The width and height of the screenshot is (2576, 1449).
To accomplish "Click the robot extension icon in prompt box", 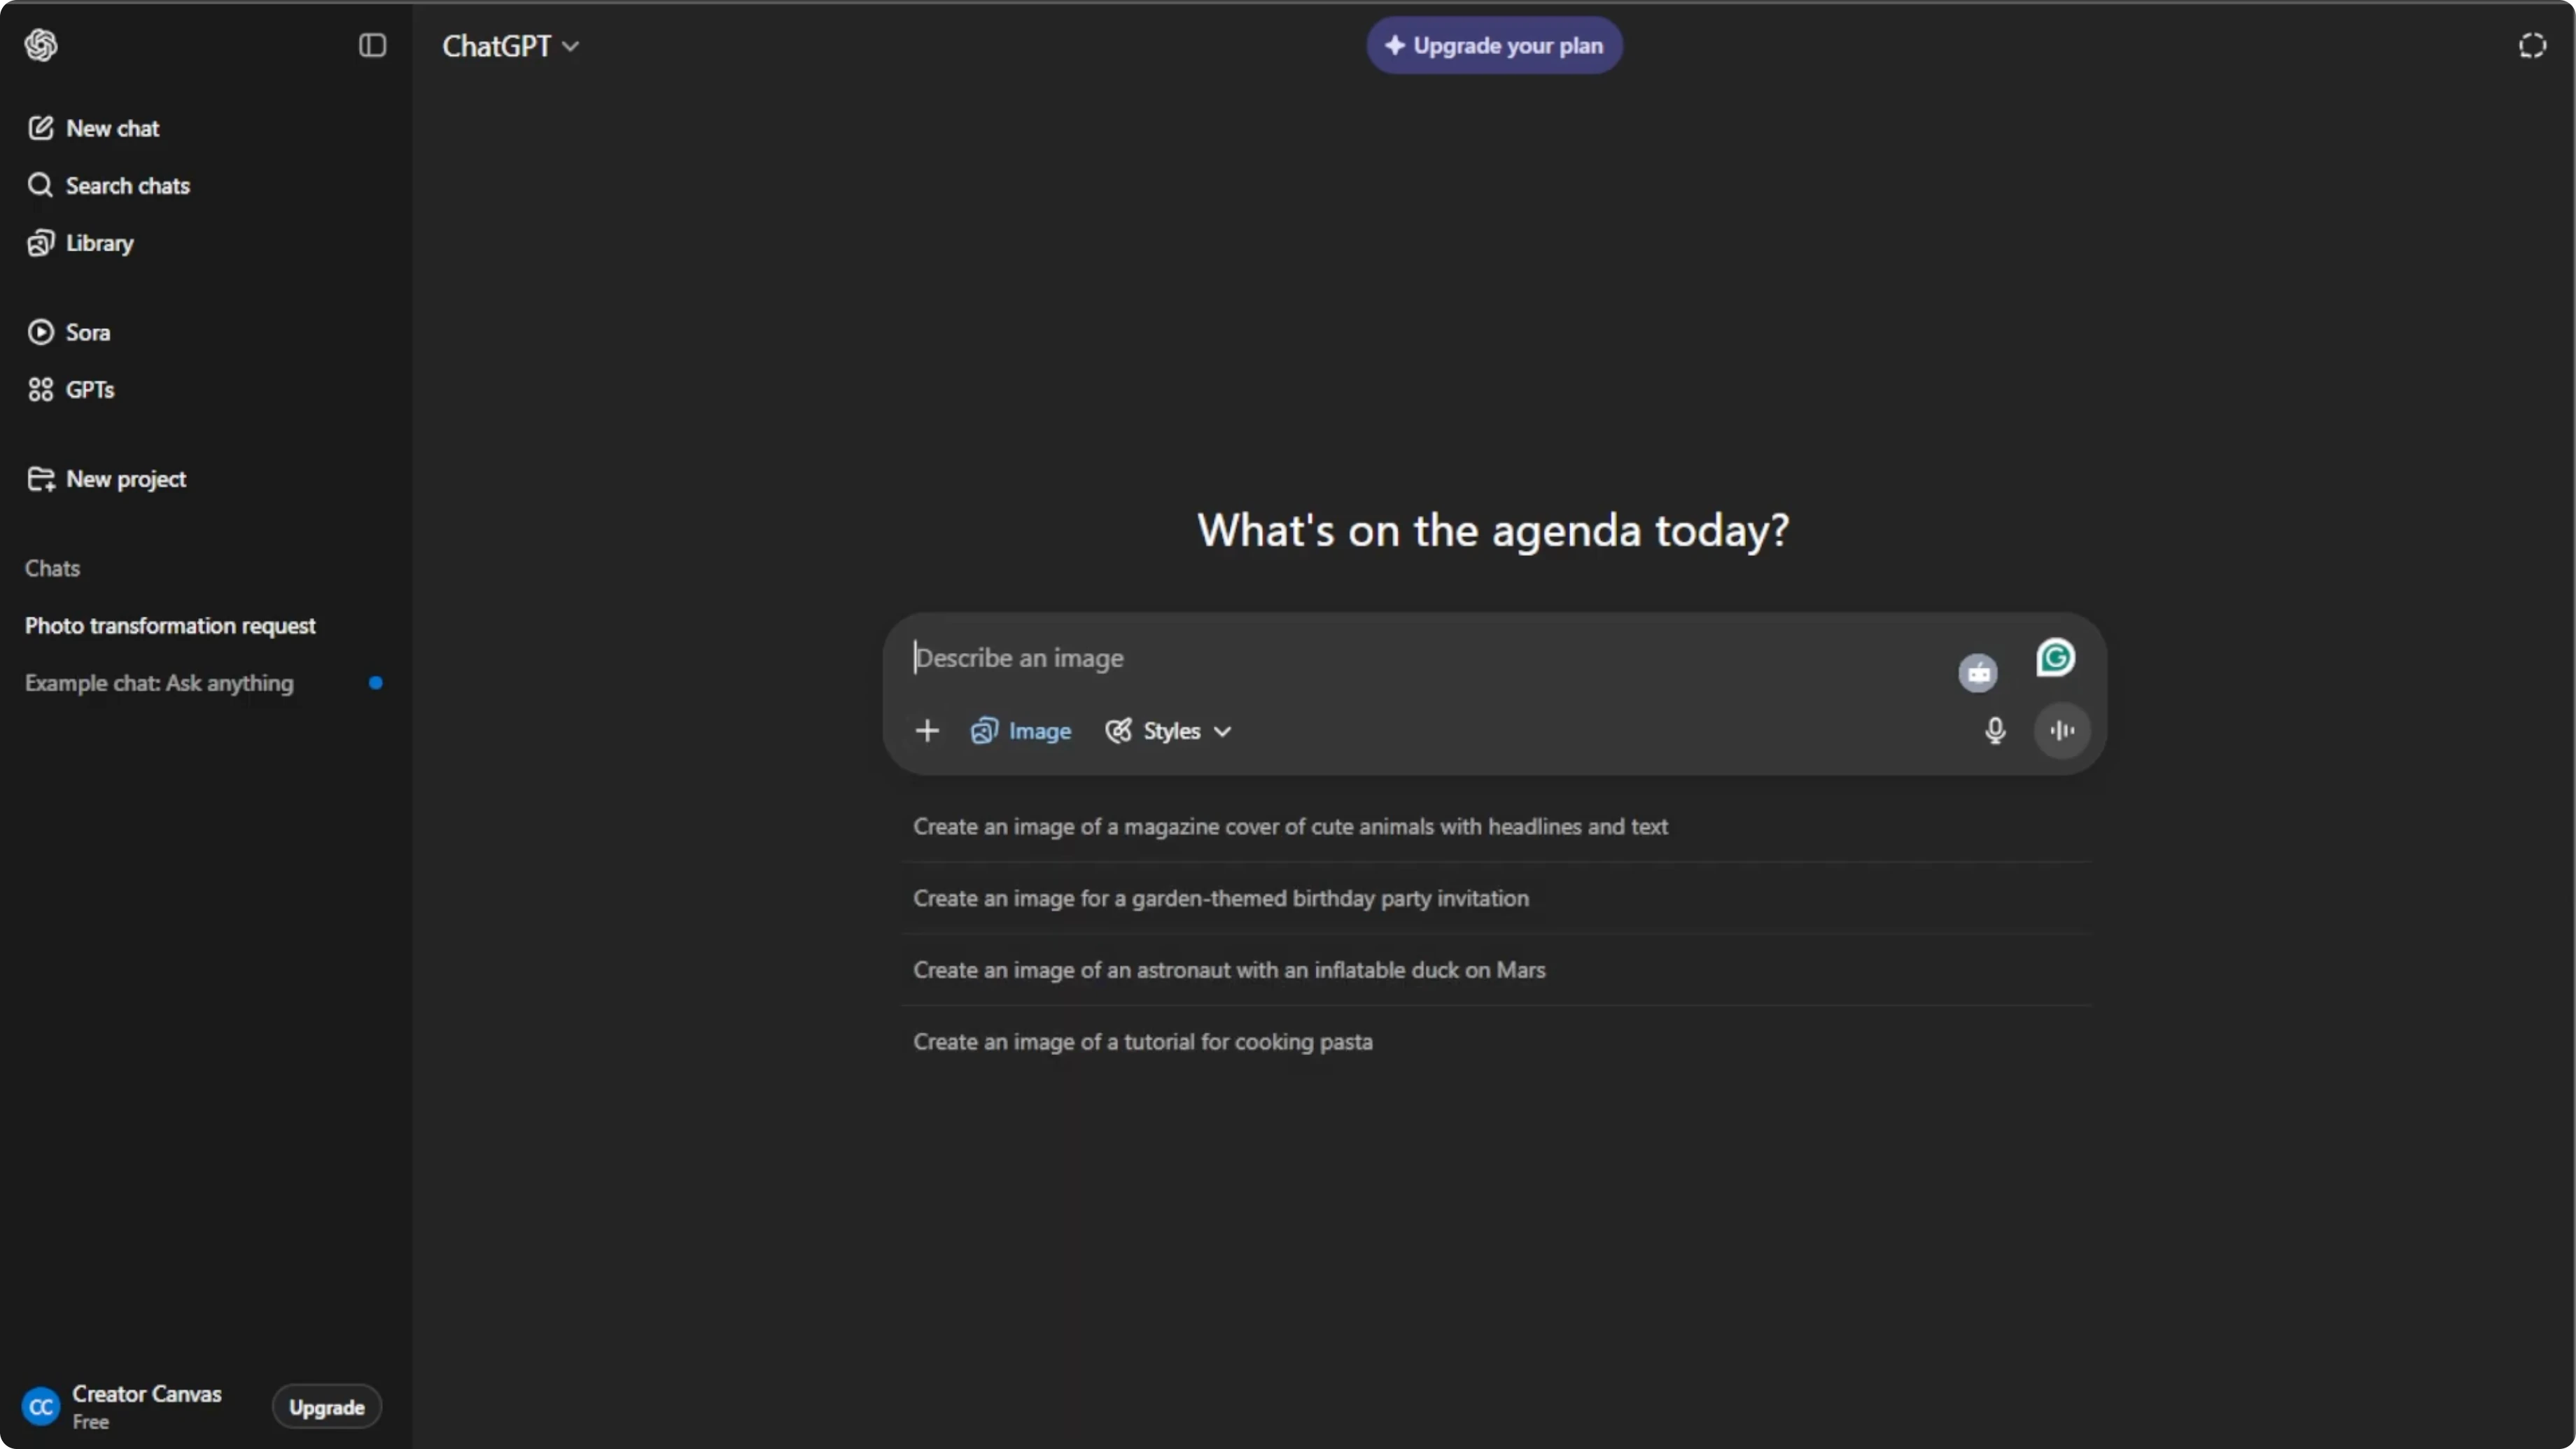I will point(1978,673).
